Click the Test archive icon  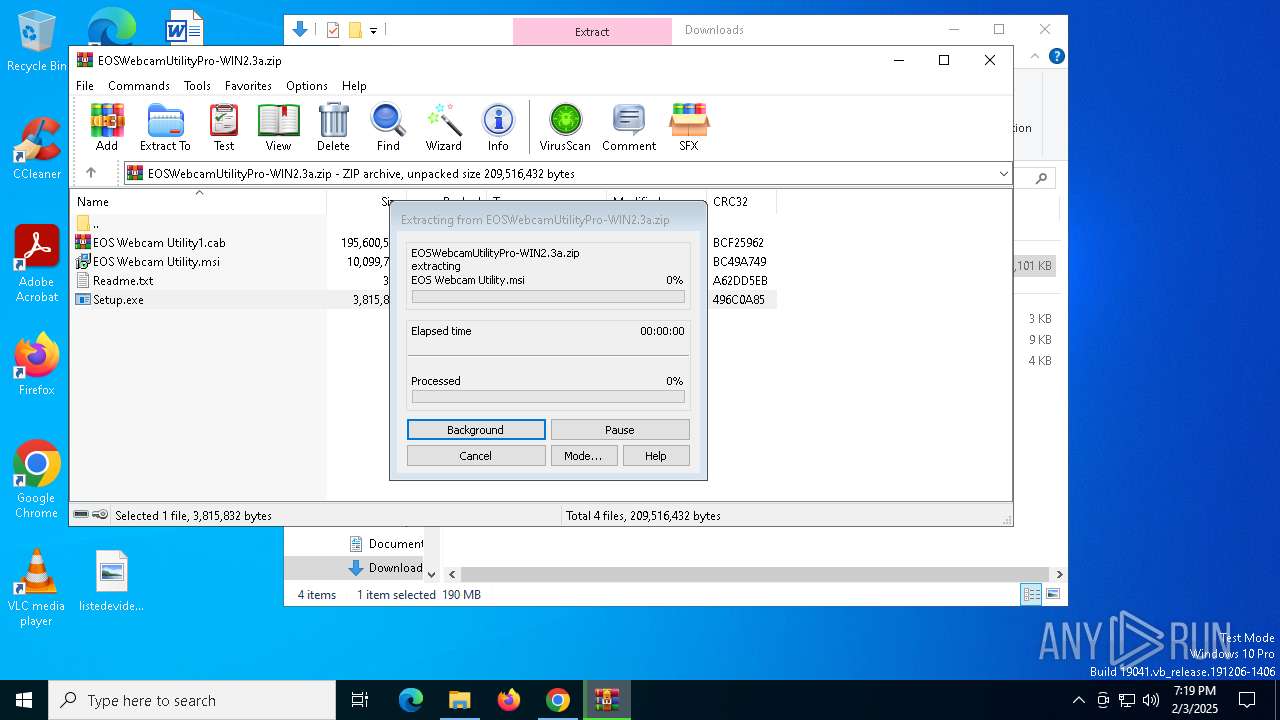(x=224, y=127)
